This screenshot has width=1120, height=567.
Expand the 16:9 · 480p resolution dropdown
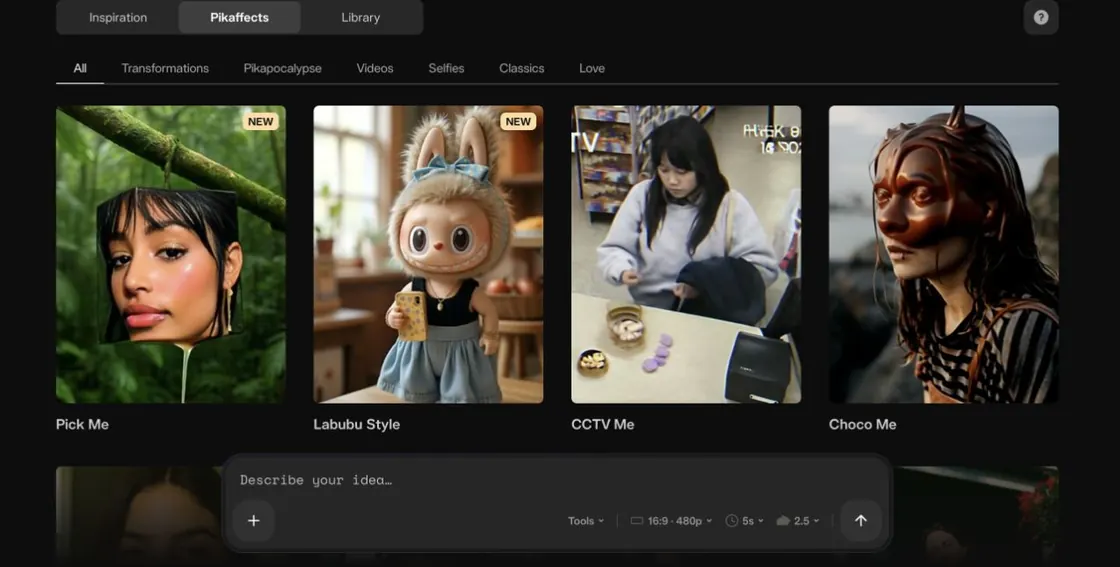coord(671,521)
